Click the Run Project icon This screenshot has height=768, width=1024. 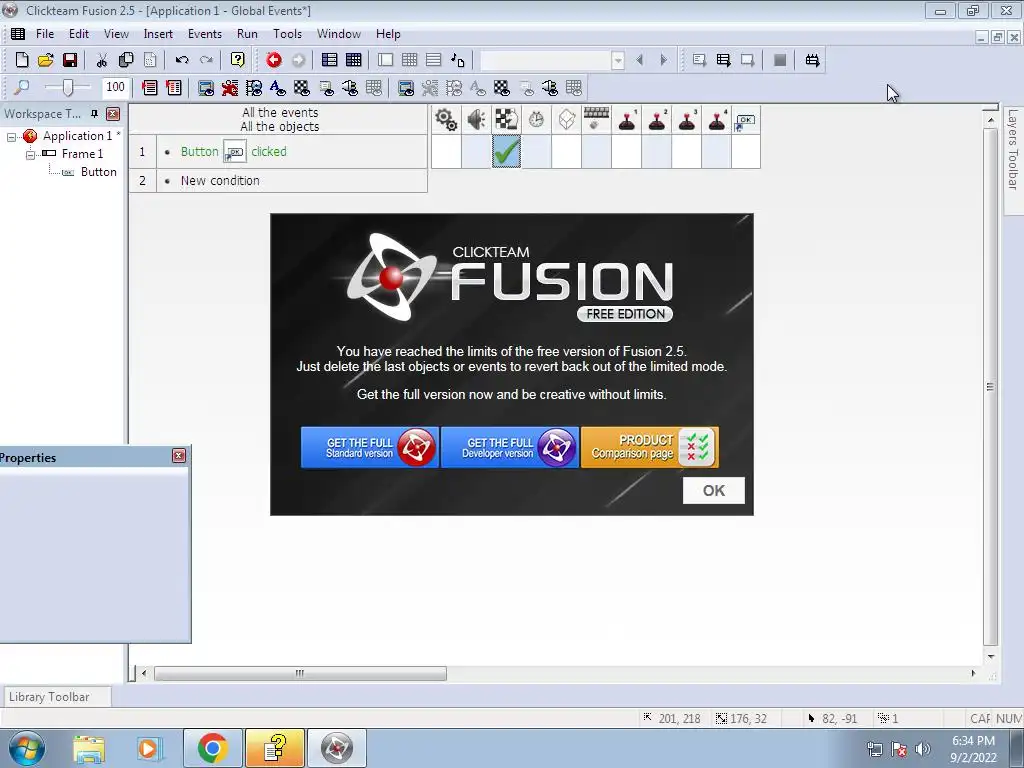pos(699,60)
